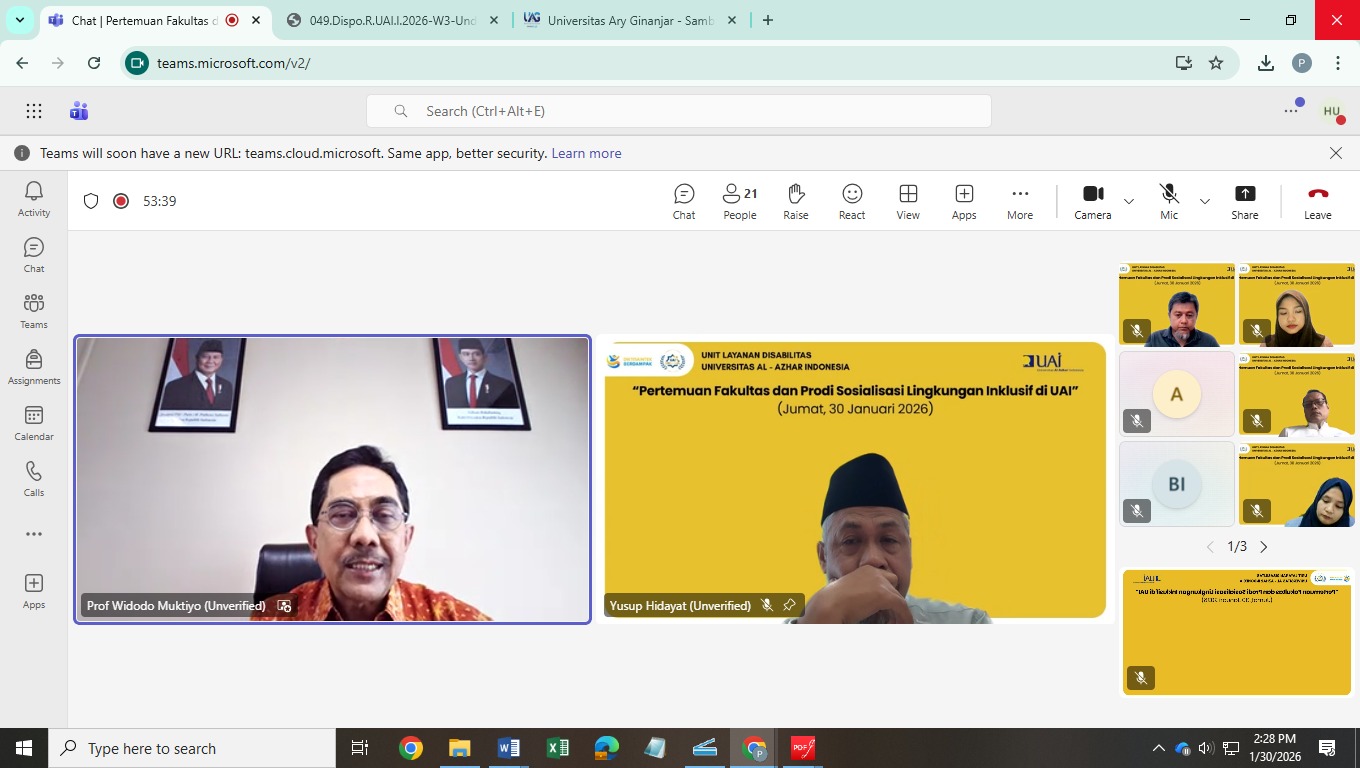Expand the Mic options dropdown arrow
This screenshot has width=1360, height=768.
(1205, 201)
